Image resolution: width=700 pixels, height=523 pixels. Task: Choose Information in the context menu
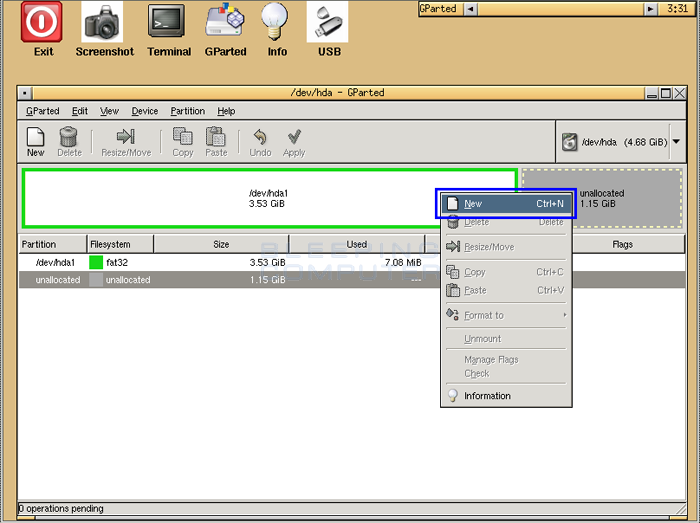pos(506,396)
